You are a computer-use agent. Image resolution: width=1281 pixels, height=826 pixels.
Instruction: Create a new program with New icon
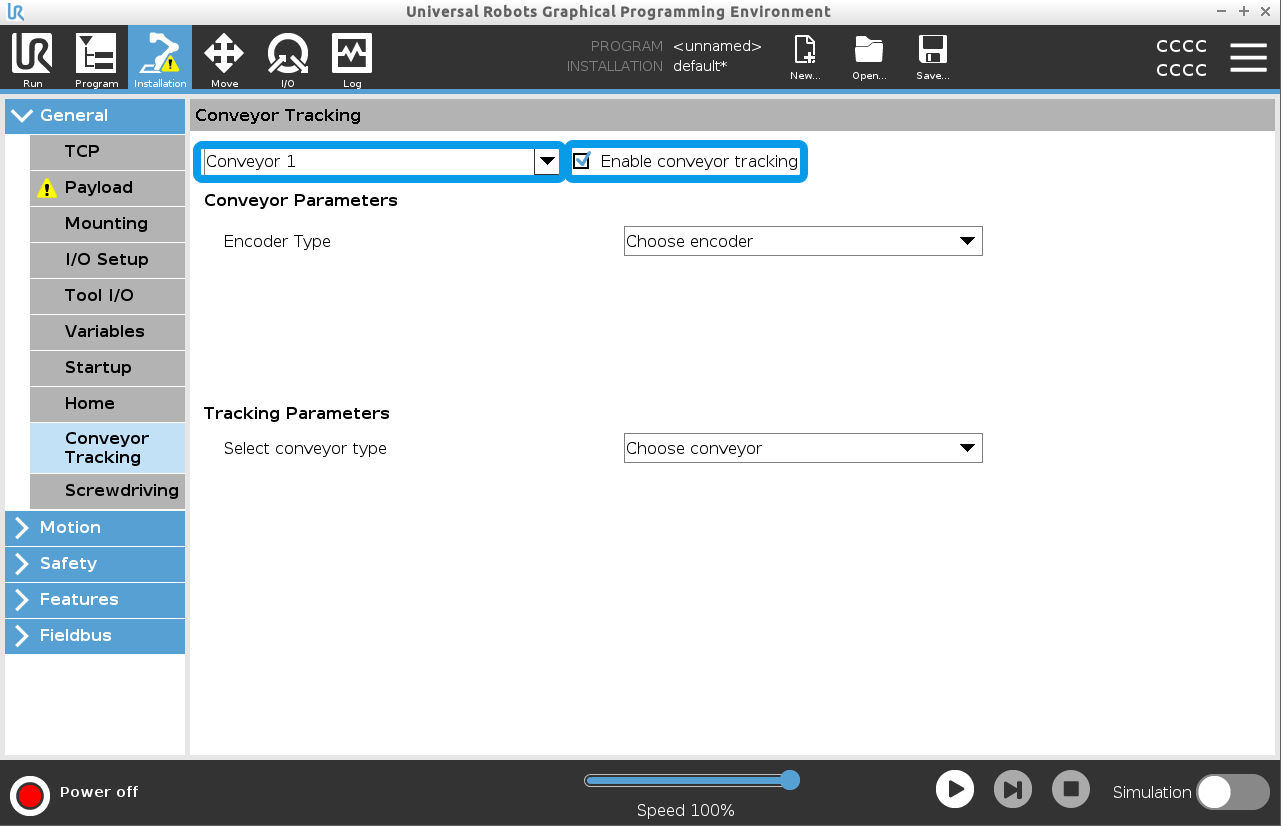click(x=805, y=56)
